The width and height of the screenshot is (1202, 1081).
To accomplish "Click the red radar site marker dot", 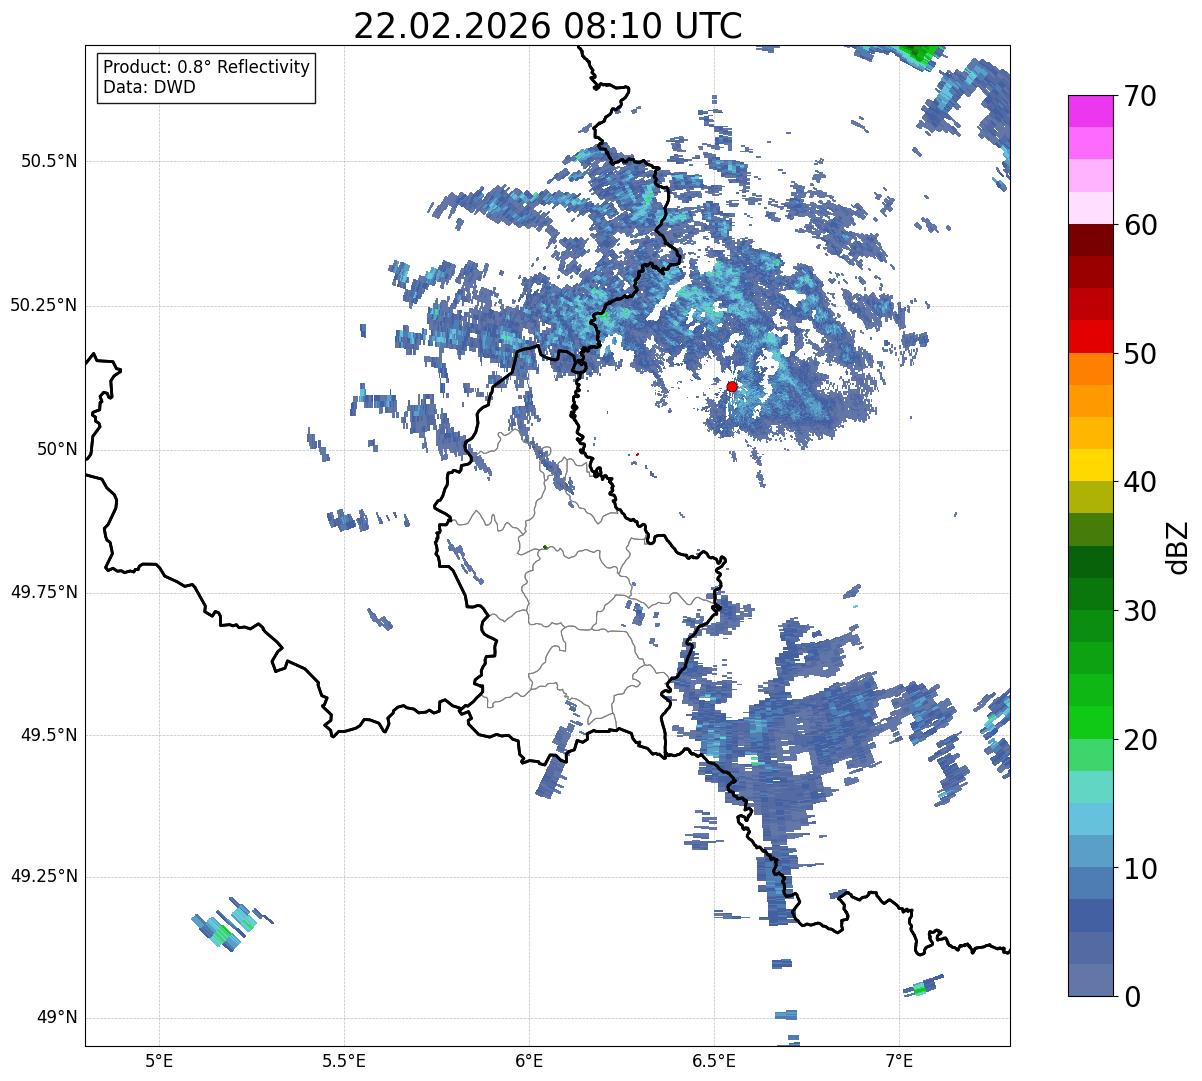I will 732,386.
